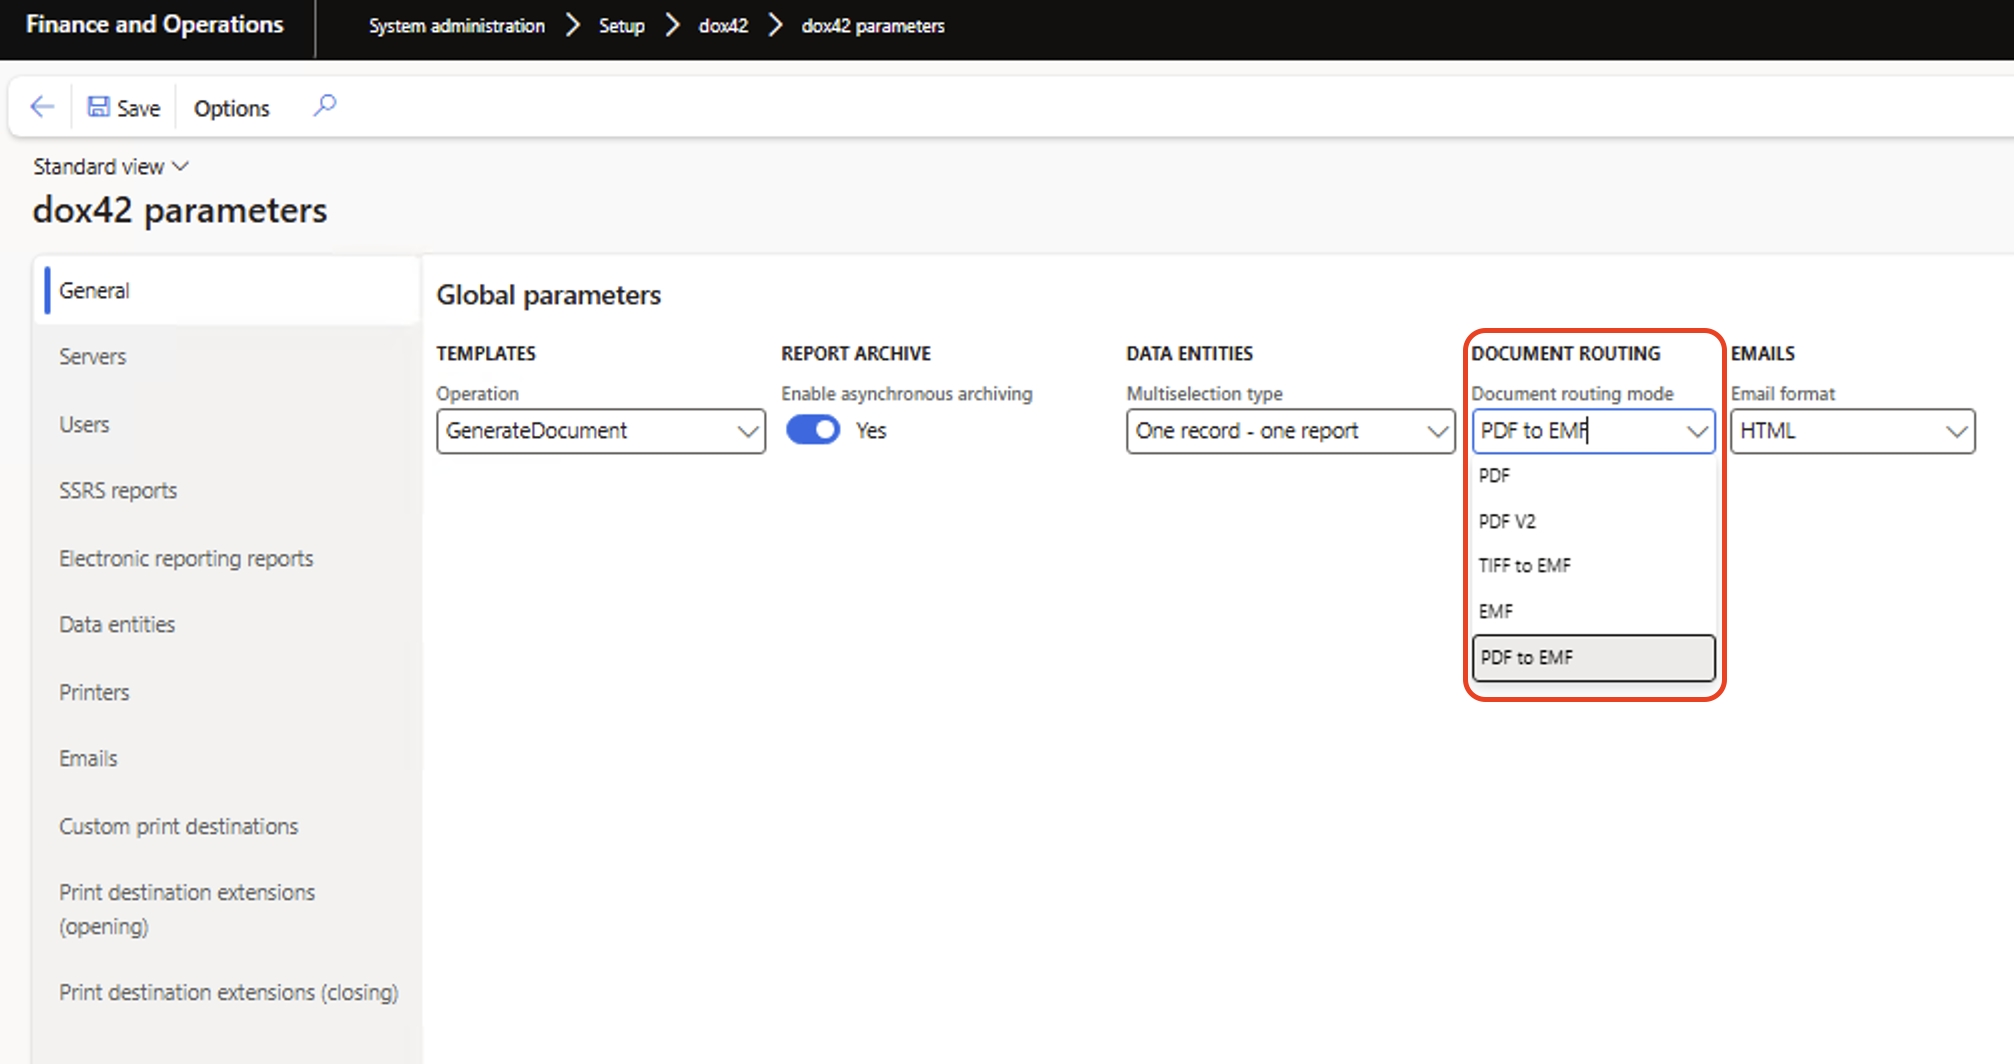
Task: Open Custom print destinations settings
Action: [x=178, y=825]
